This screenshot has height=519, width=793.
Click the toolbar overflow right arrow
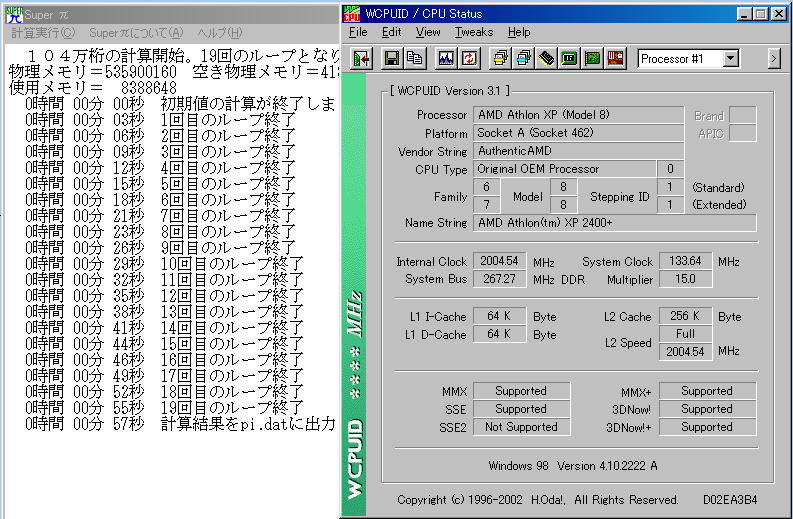point(773,59)
